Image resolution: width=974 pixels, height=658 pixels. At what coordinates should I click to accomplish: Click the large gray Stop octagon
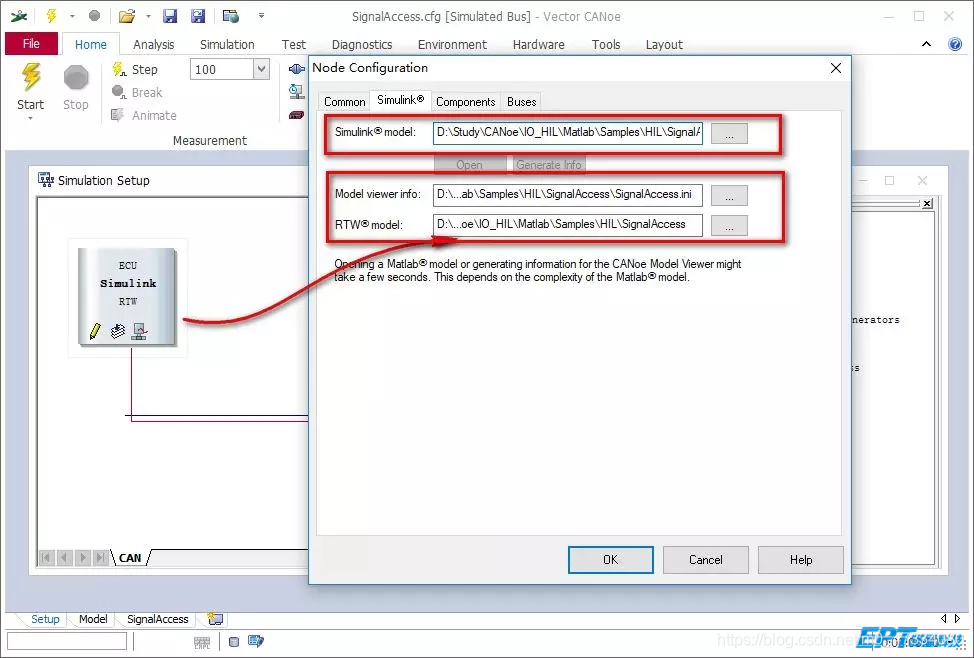76,78
